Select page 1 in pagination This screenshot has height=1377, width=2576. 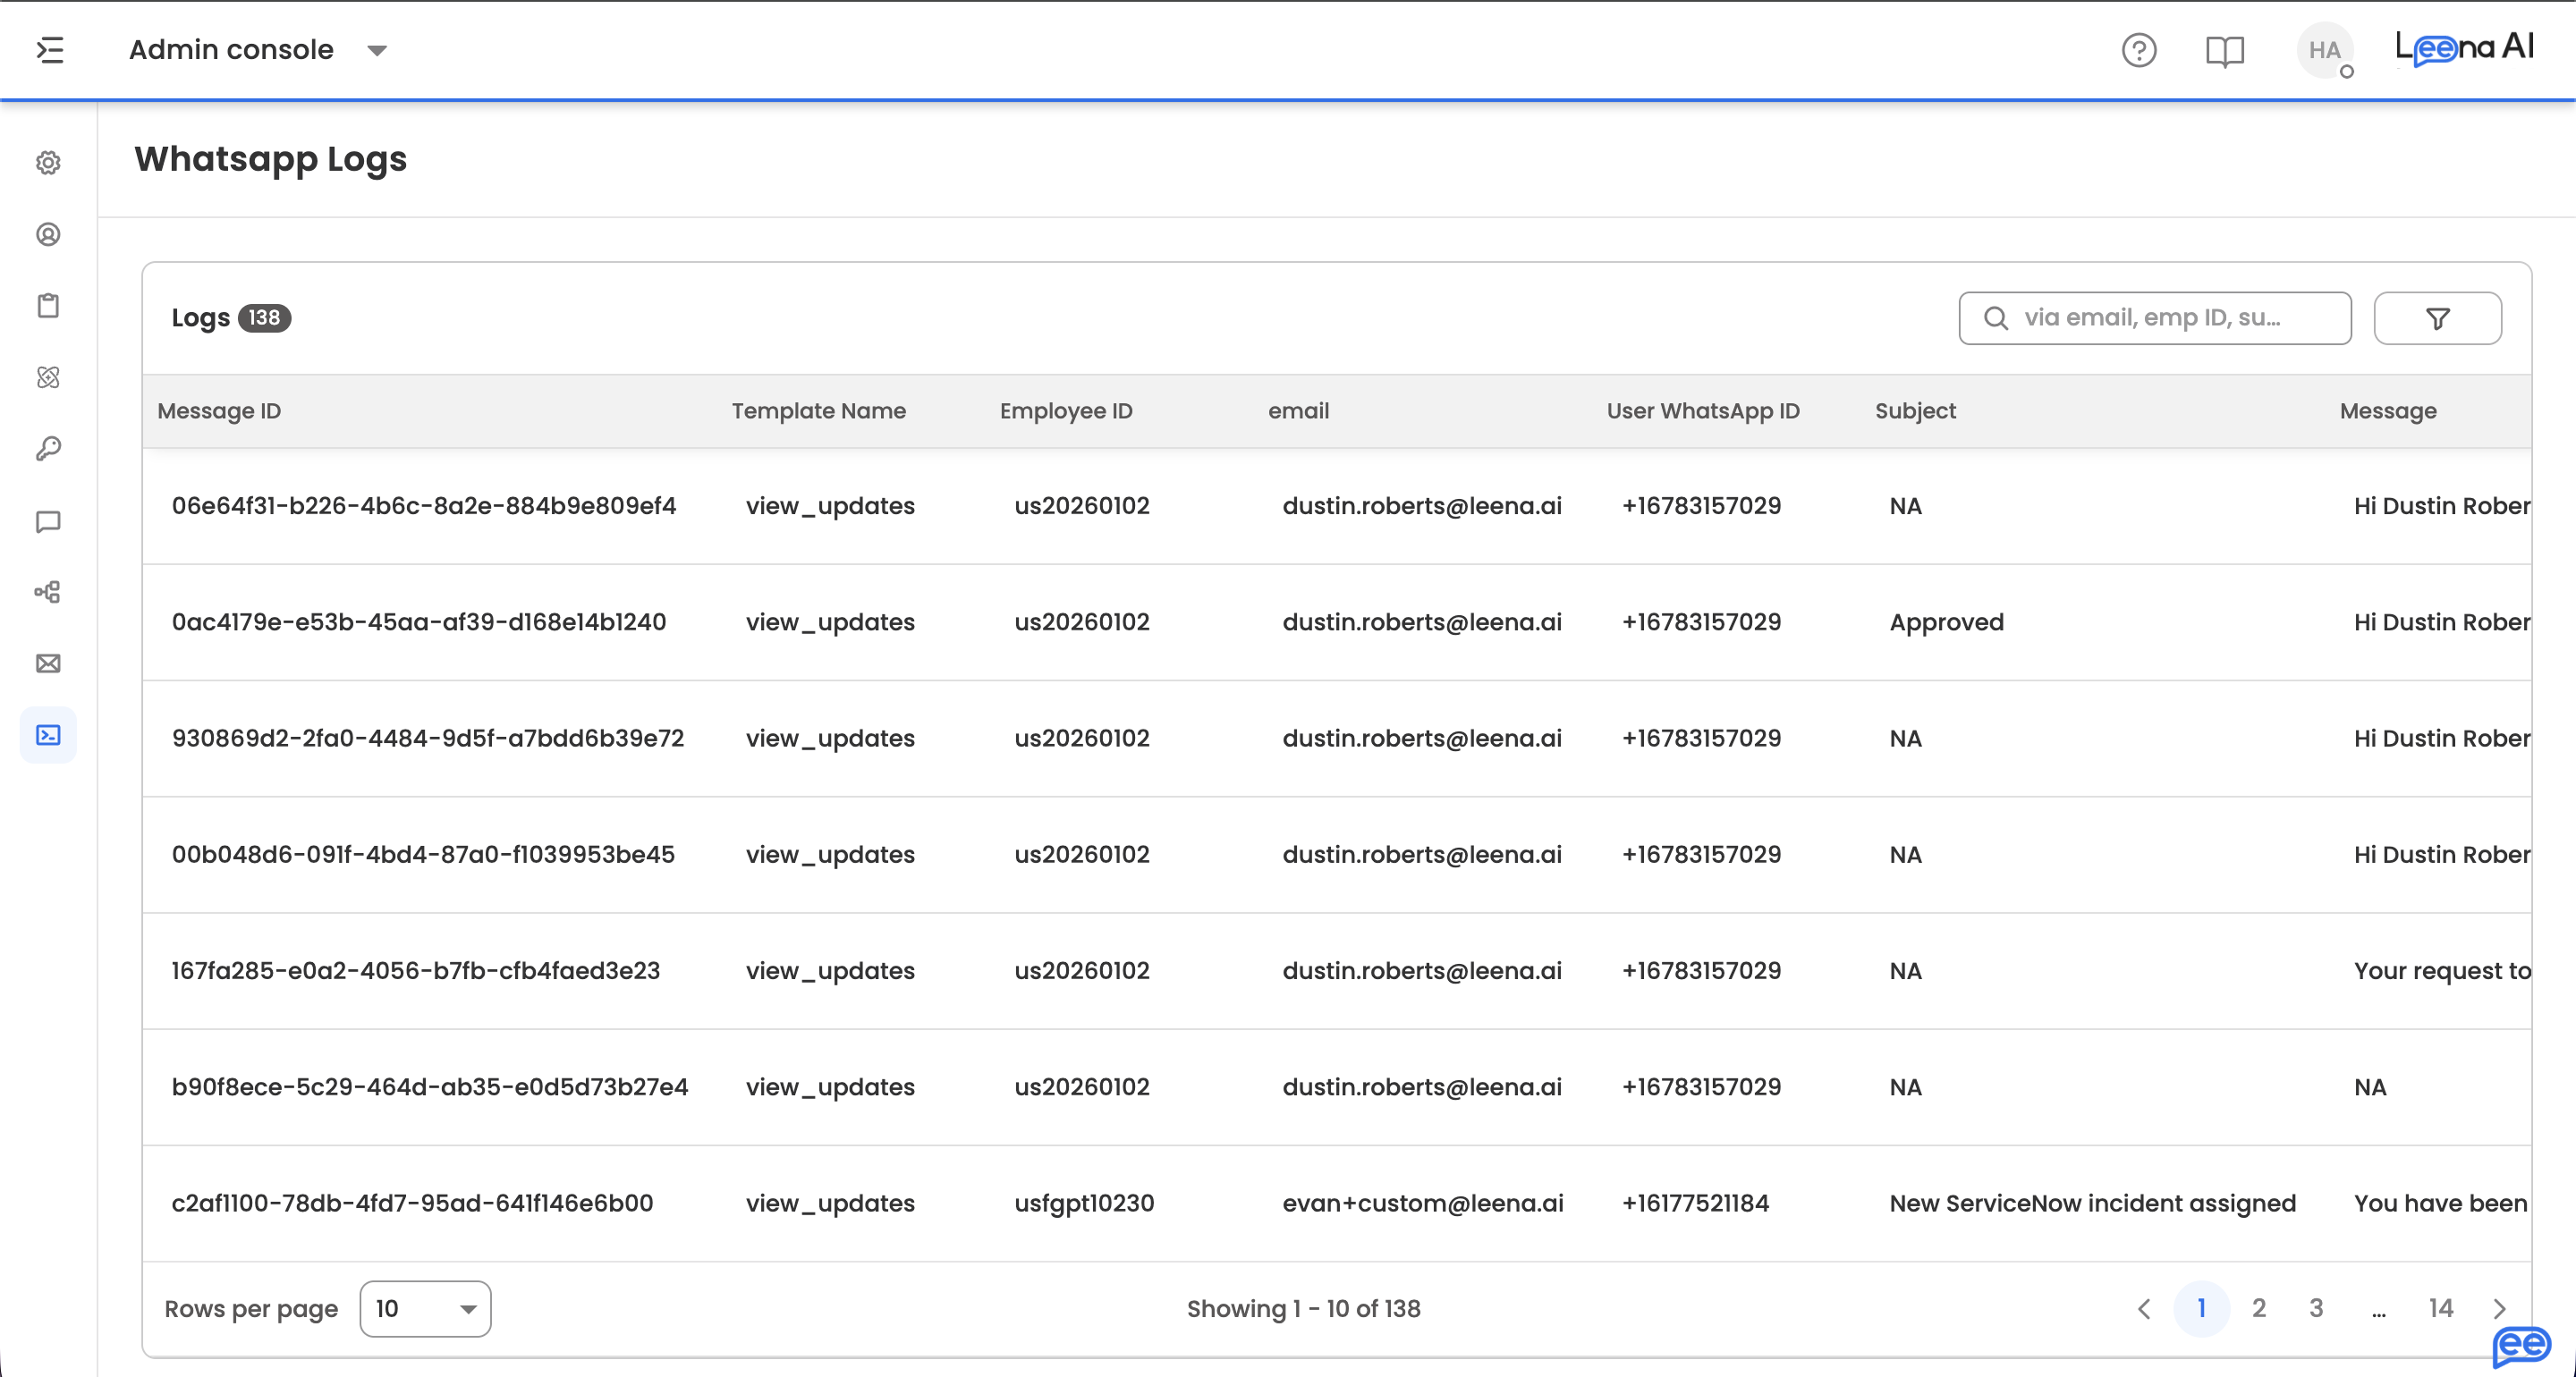pos(2202,1308)
